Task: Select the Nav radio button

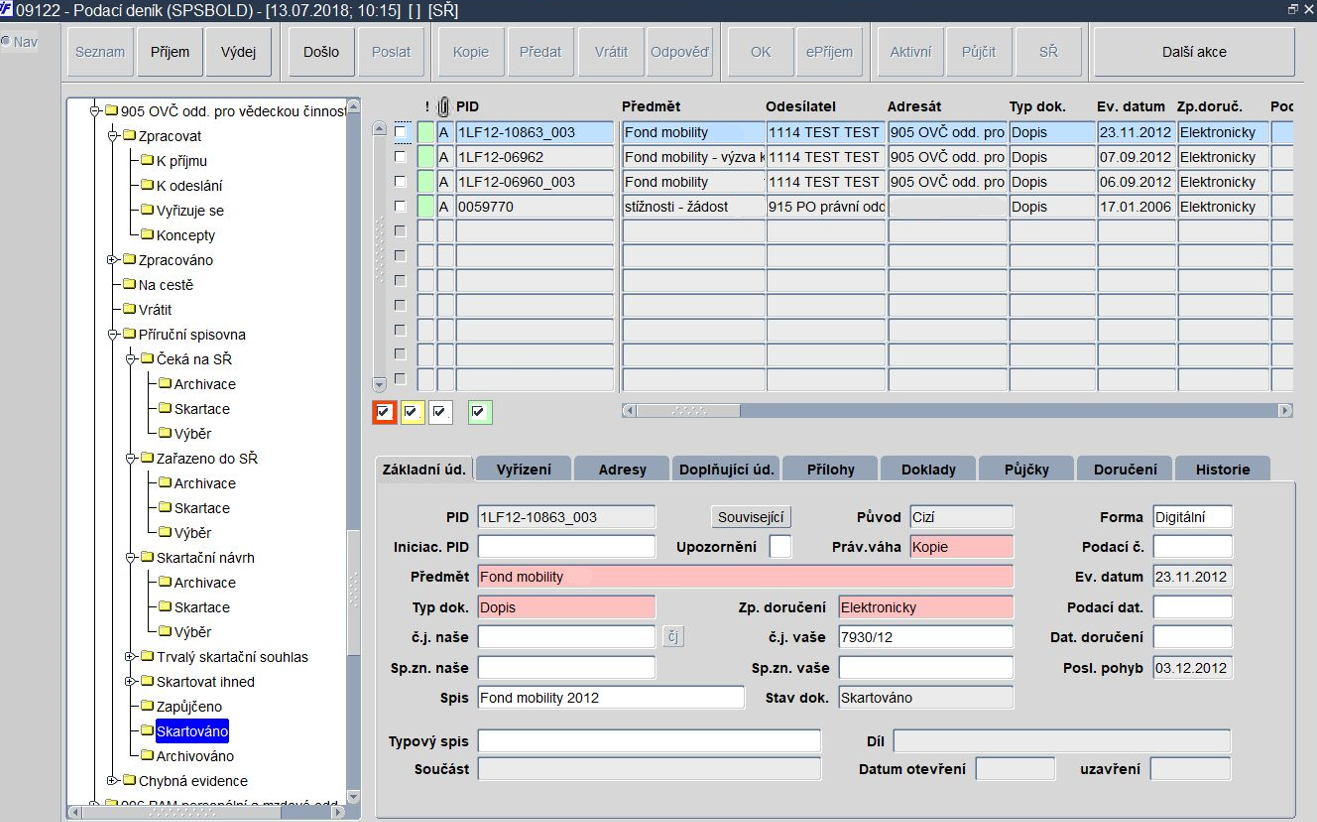Action: pos(6,42)
